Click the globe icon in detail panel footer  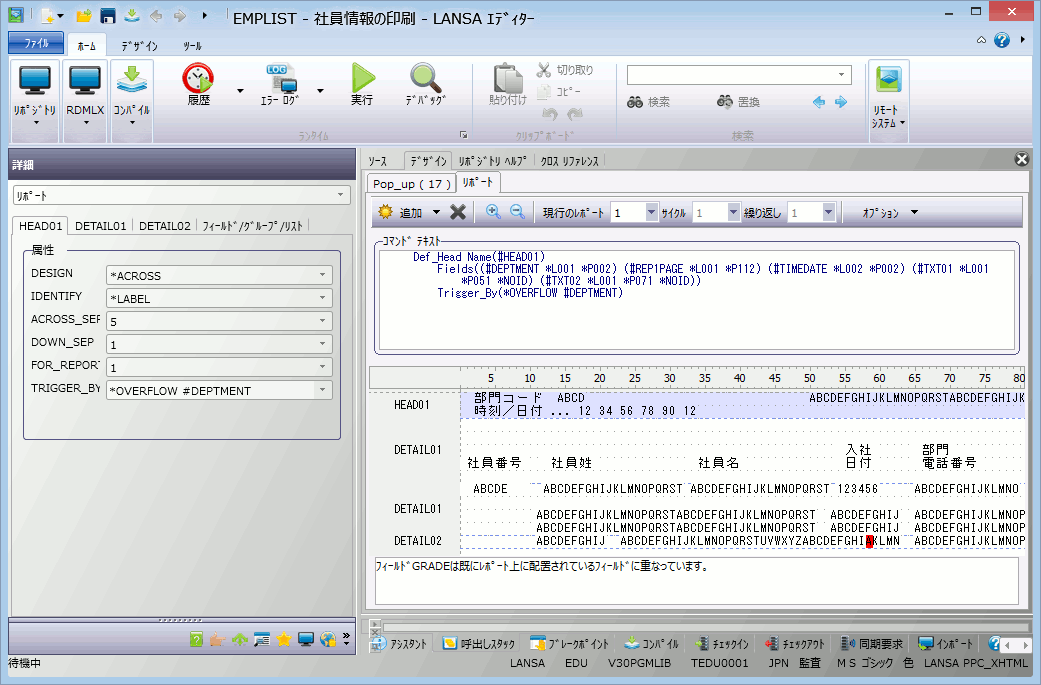point(328,639)
